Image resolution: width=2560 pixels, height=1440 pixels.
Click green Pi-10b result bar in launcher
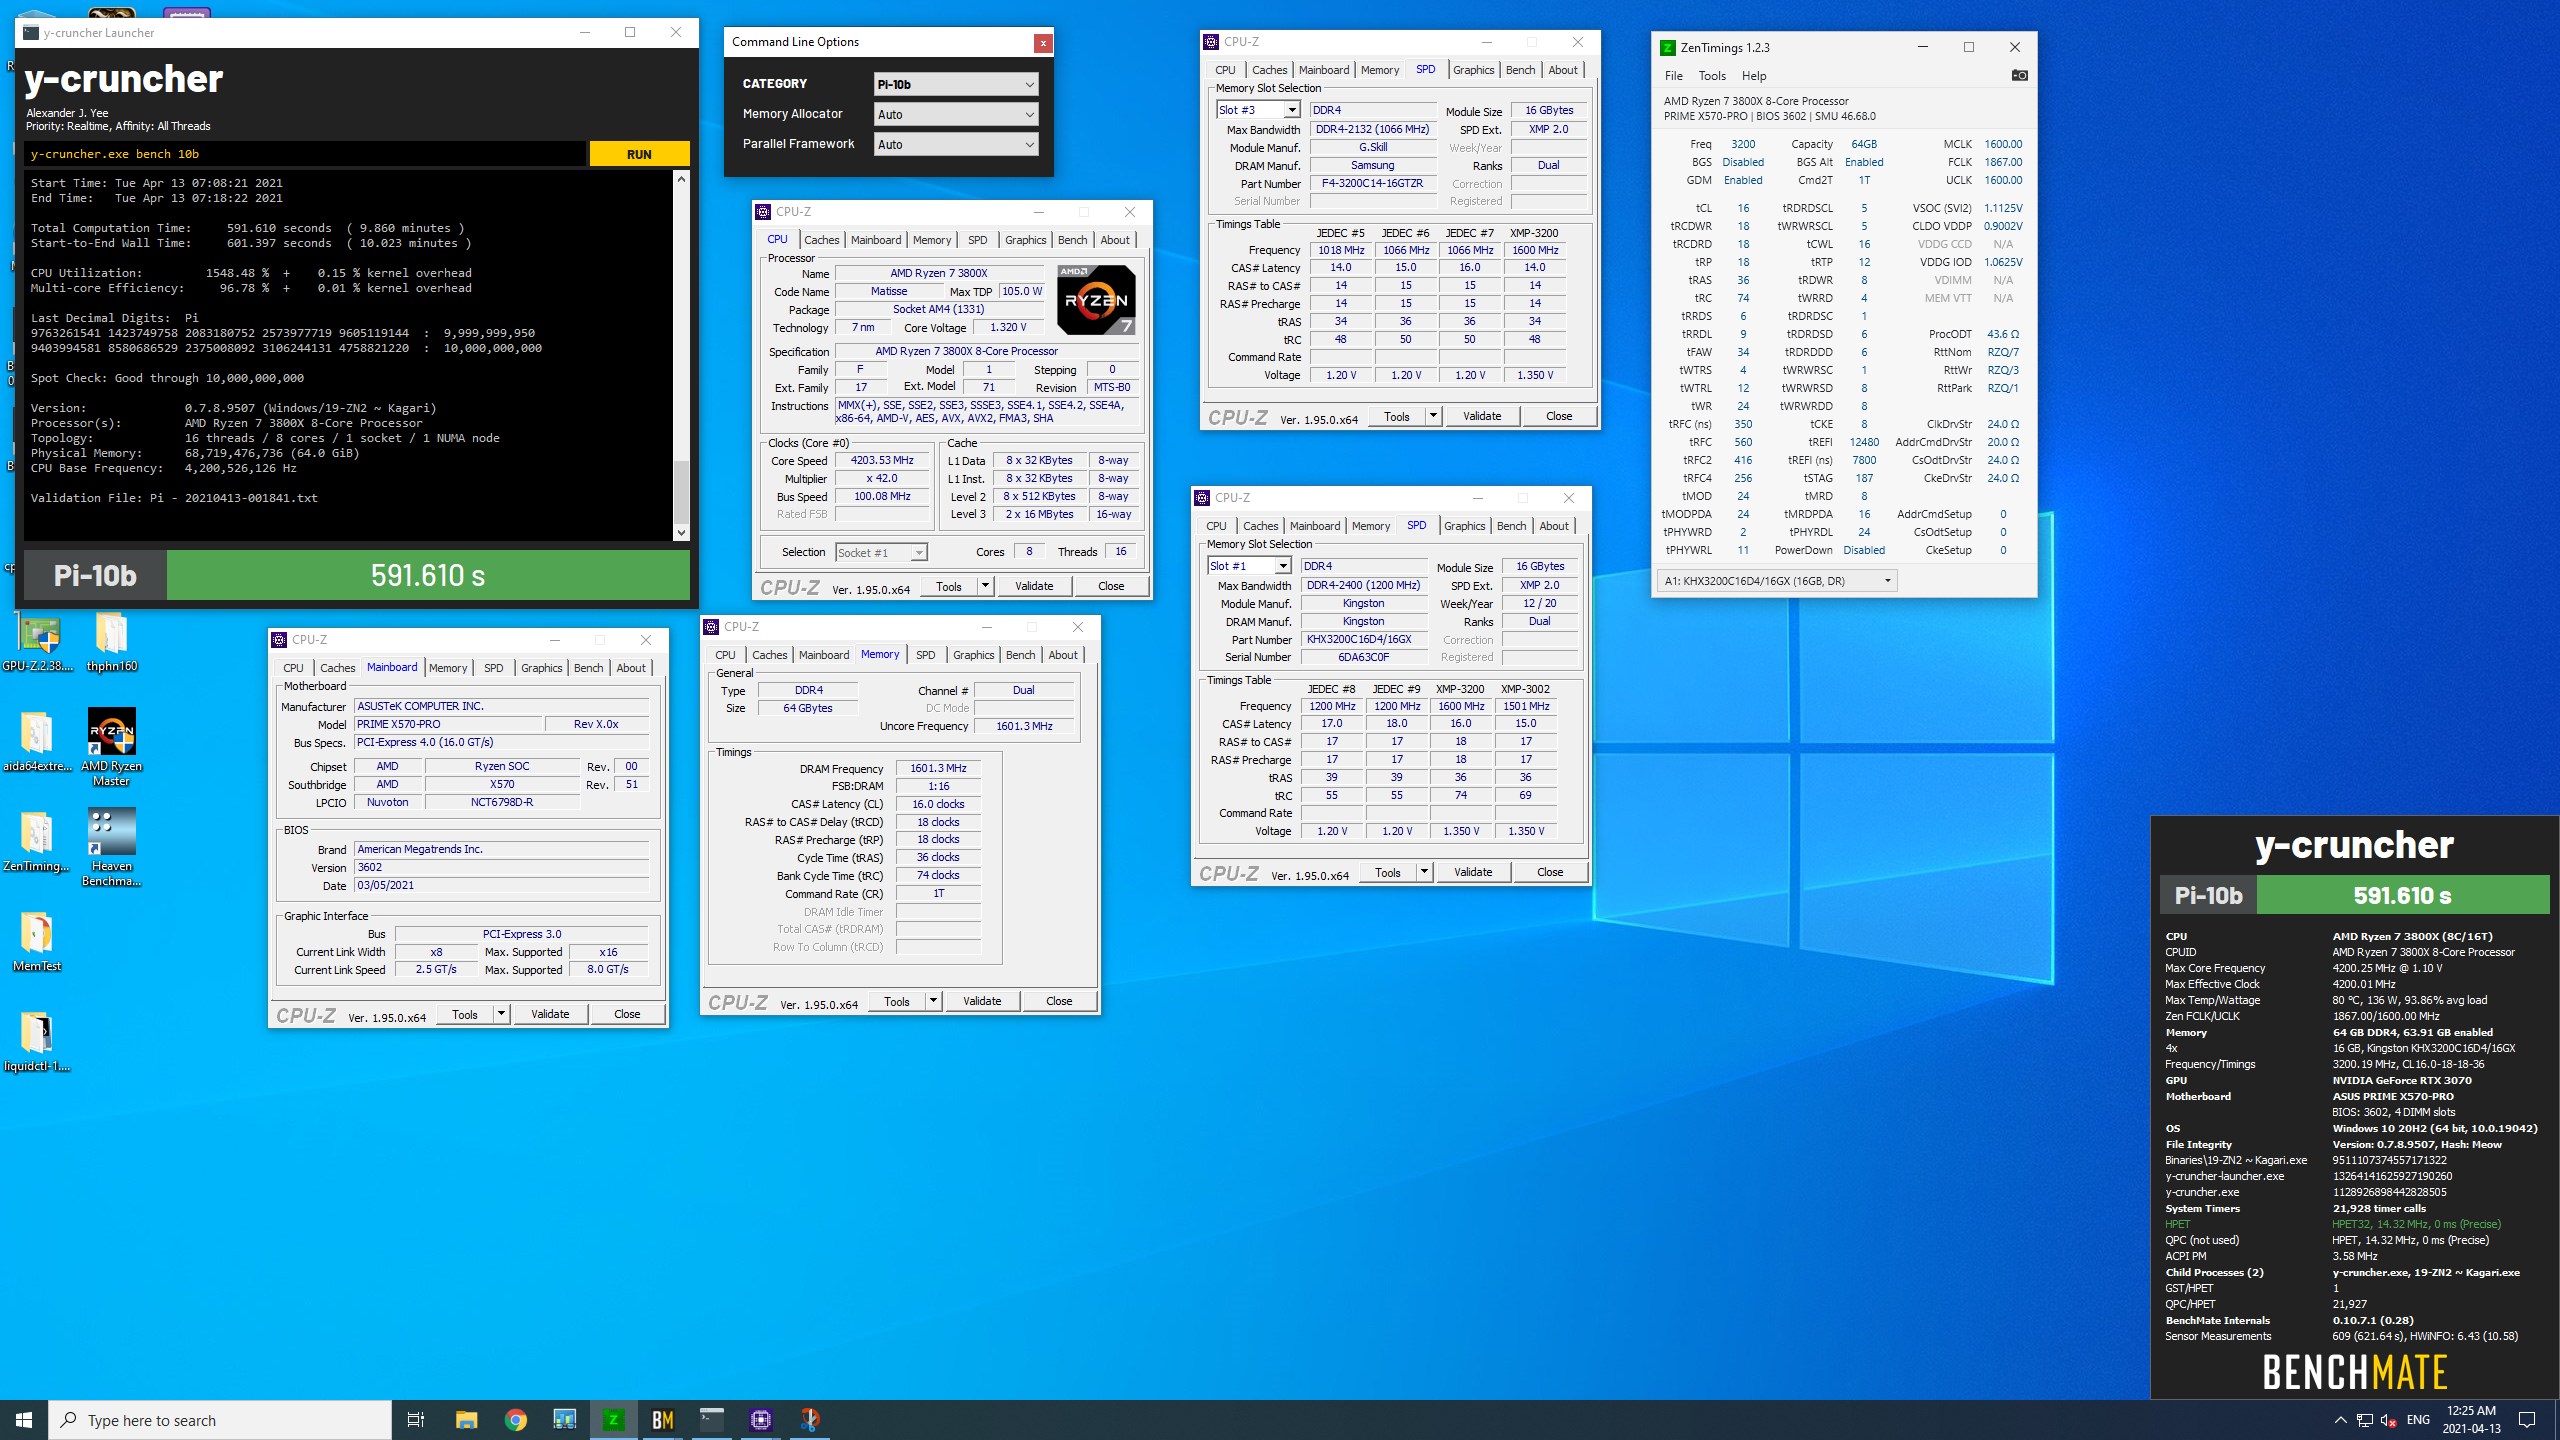tap(428, 575)
